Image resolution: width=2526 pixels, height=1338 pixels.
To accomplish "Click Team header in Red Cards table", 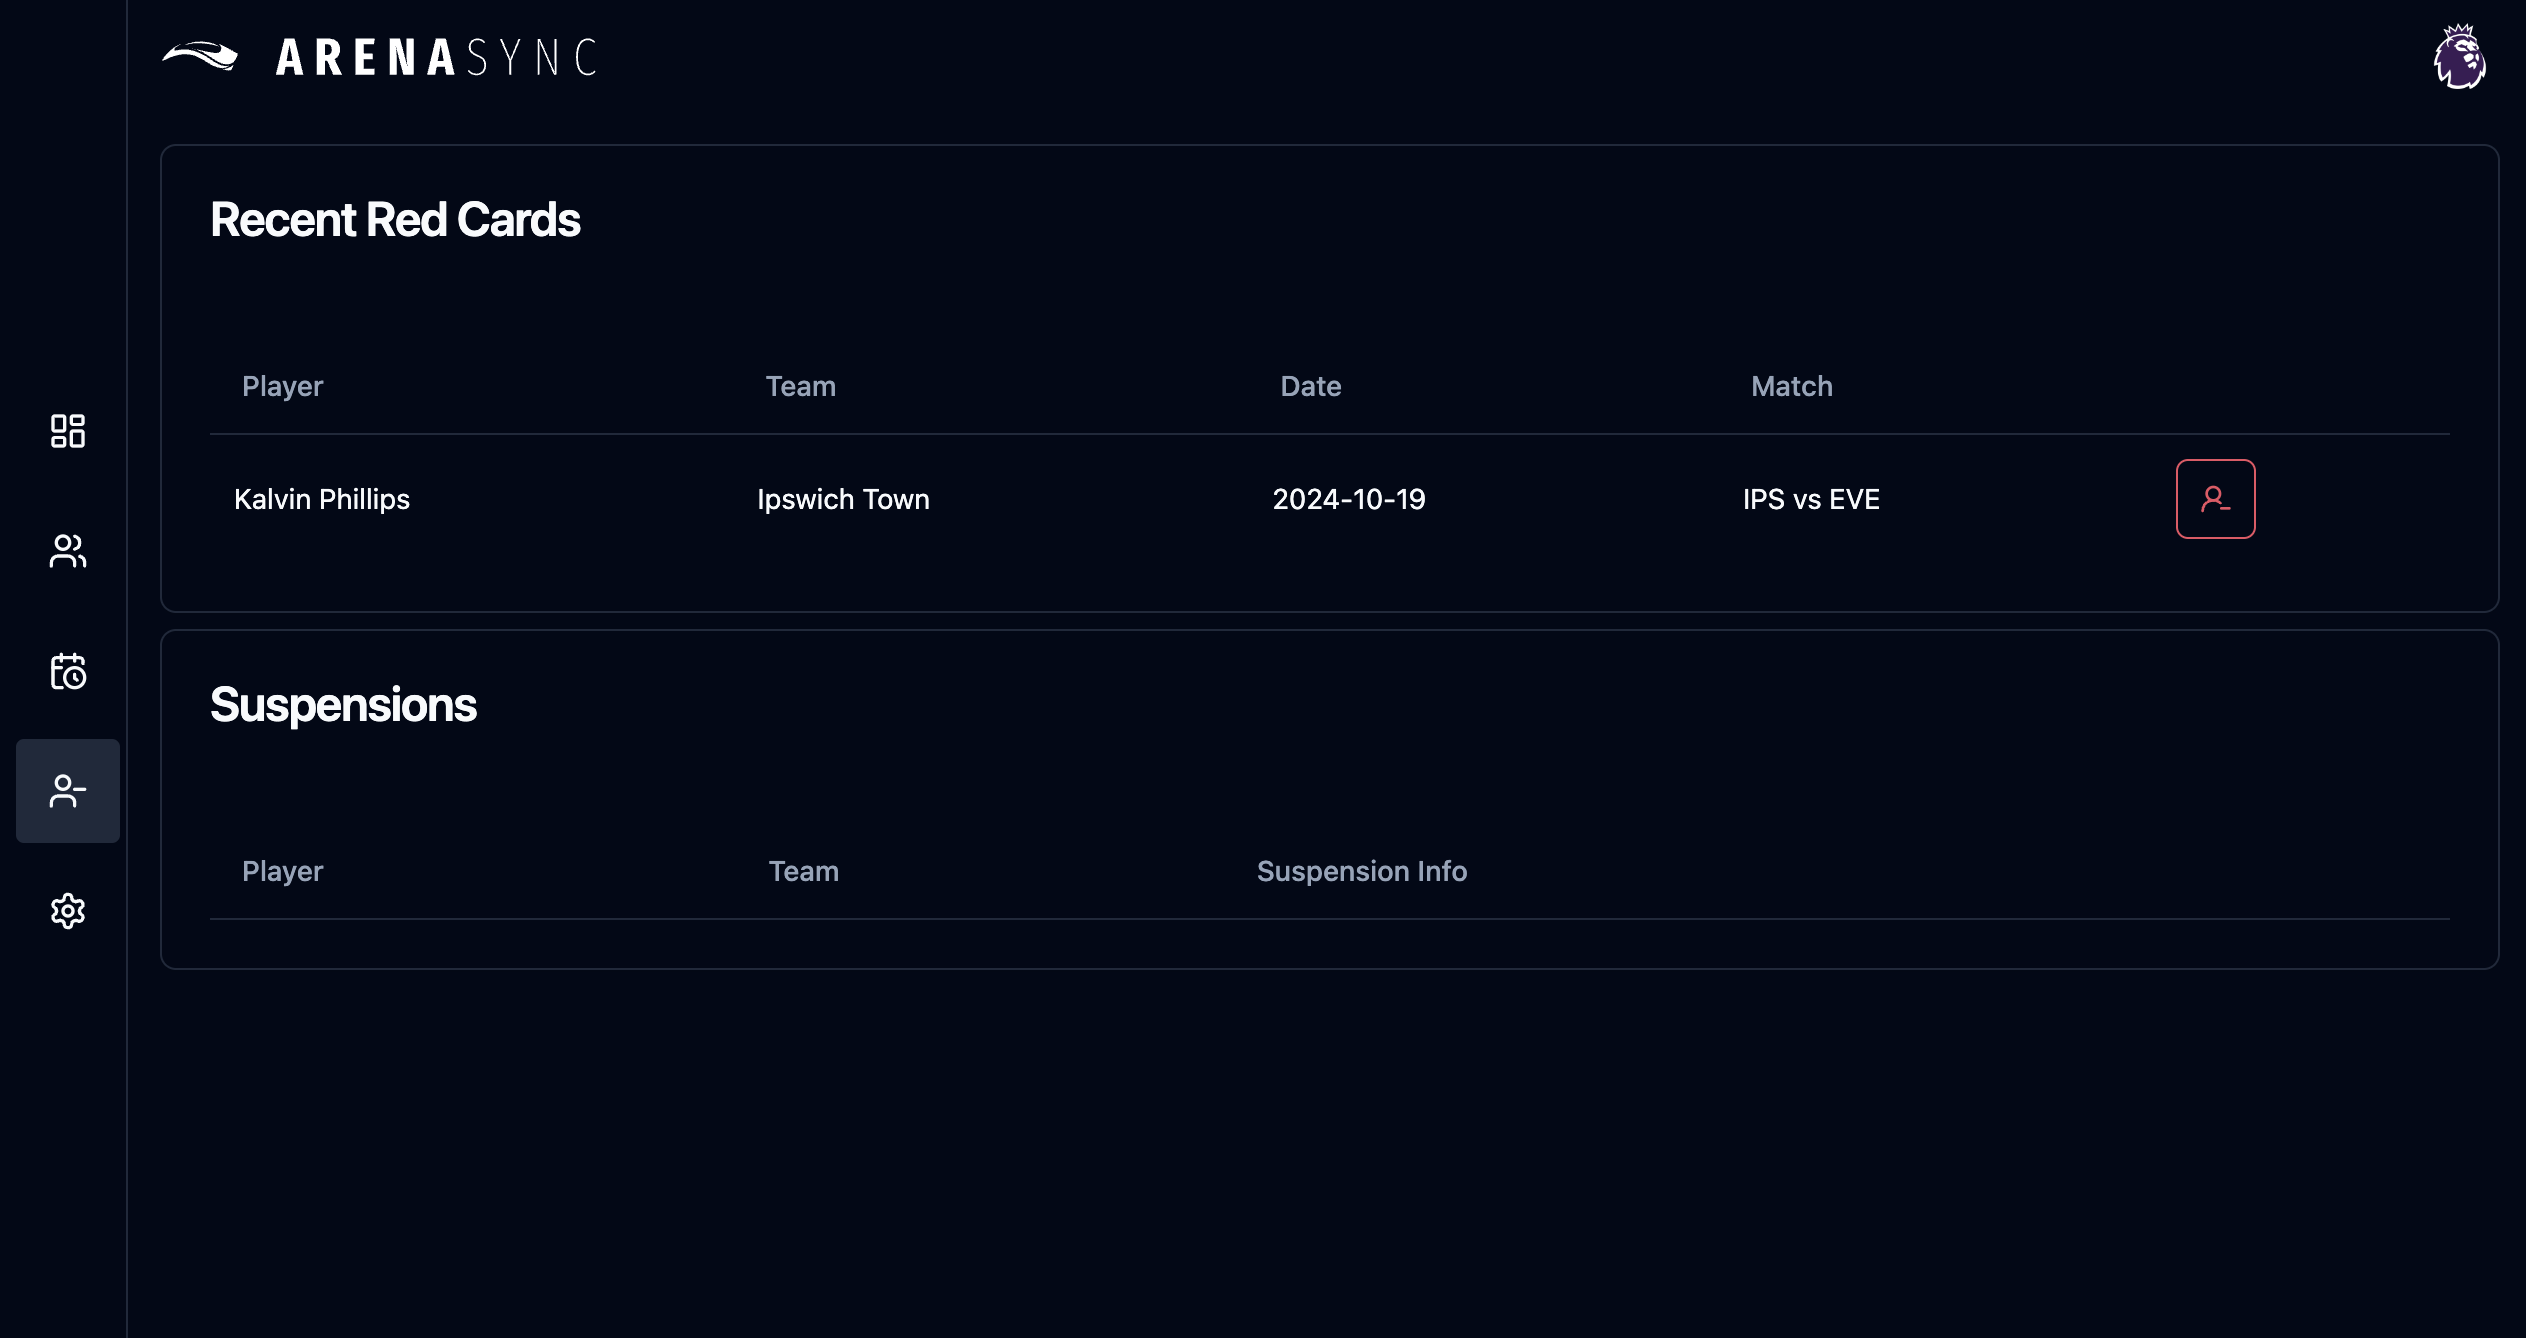I will (x=800, y=386).
